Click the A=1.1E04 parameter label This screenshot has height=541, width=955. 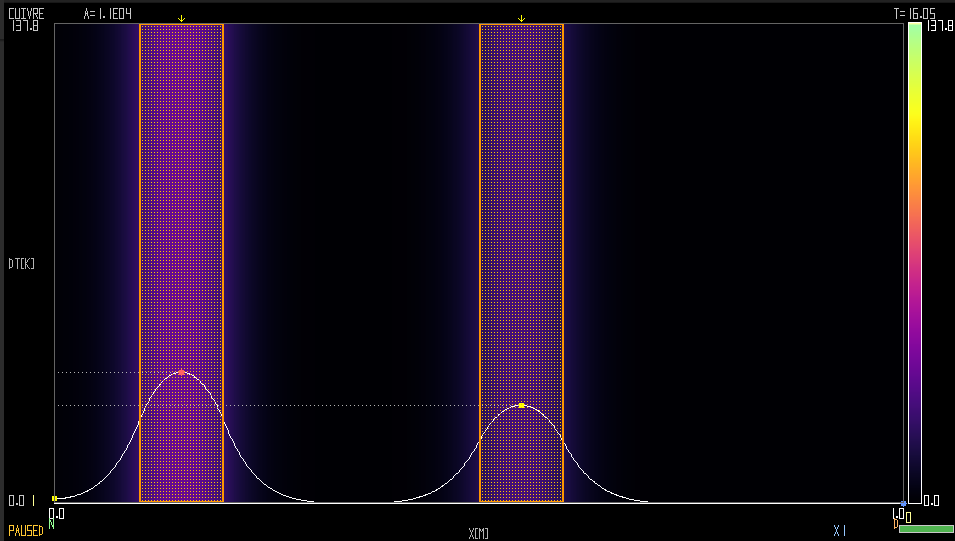[x=108, y=14]
